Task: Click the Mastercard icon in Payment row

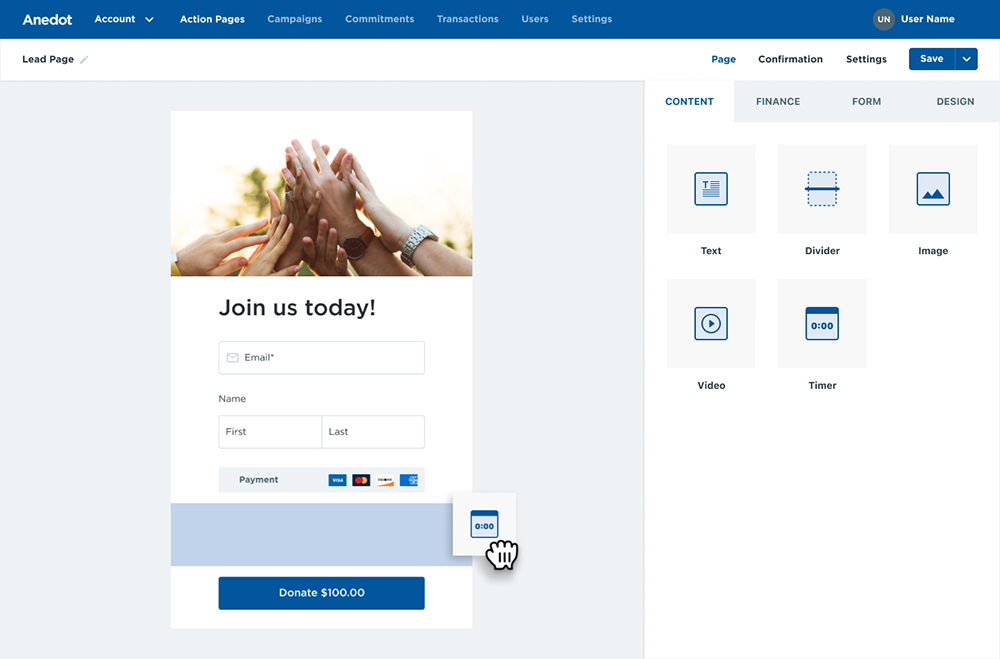Action: [x=361, y=480]
